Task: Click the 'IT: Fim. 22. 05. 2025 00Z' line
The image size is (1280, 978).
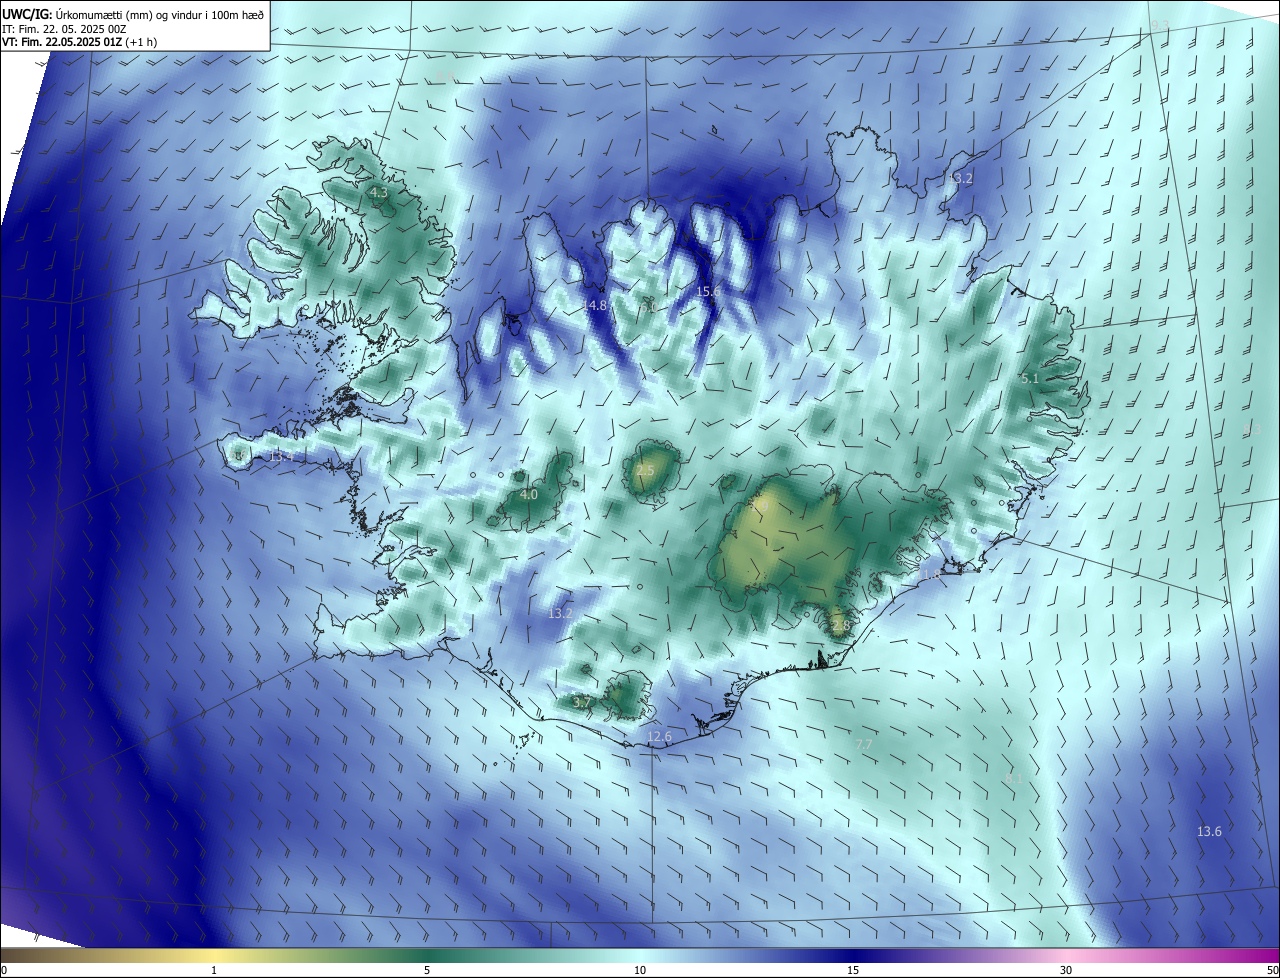Action: pos(64,29)
